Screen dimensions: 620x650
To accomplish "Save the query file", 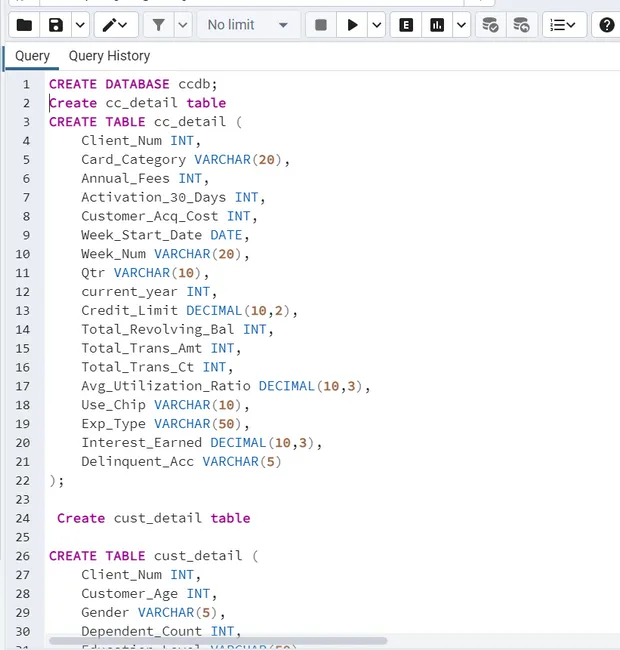I will pyautogui.click(x=56, y=25).
